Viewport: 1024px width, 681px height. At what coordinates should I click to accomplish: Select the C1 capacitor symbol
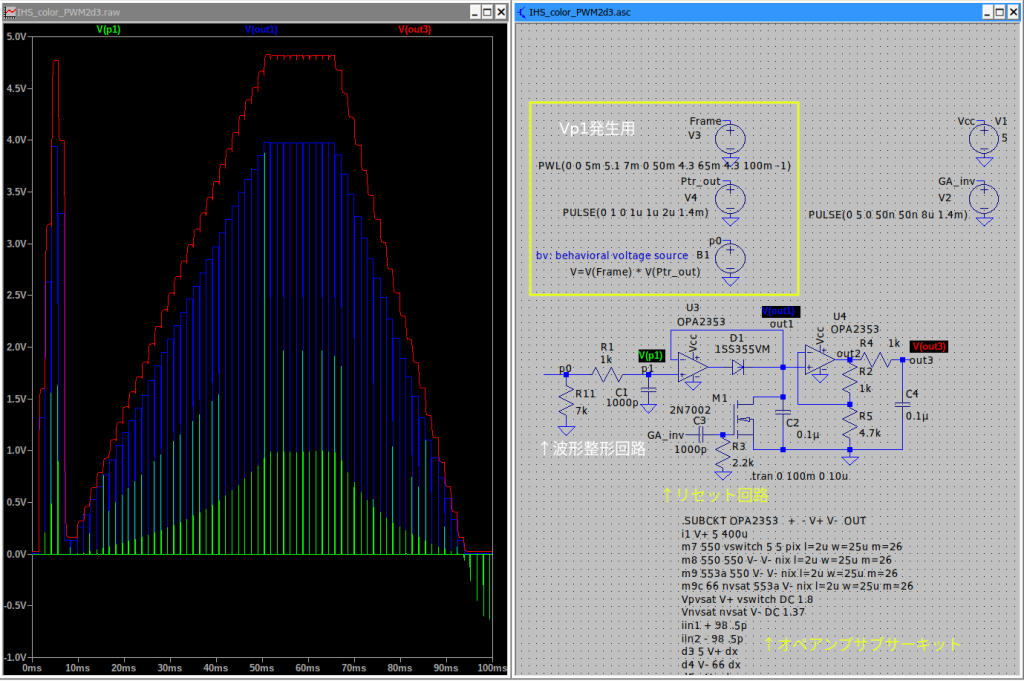tap(648, 391)
